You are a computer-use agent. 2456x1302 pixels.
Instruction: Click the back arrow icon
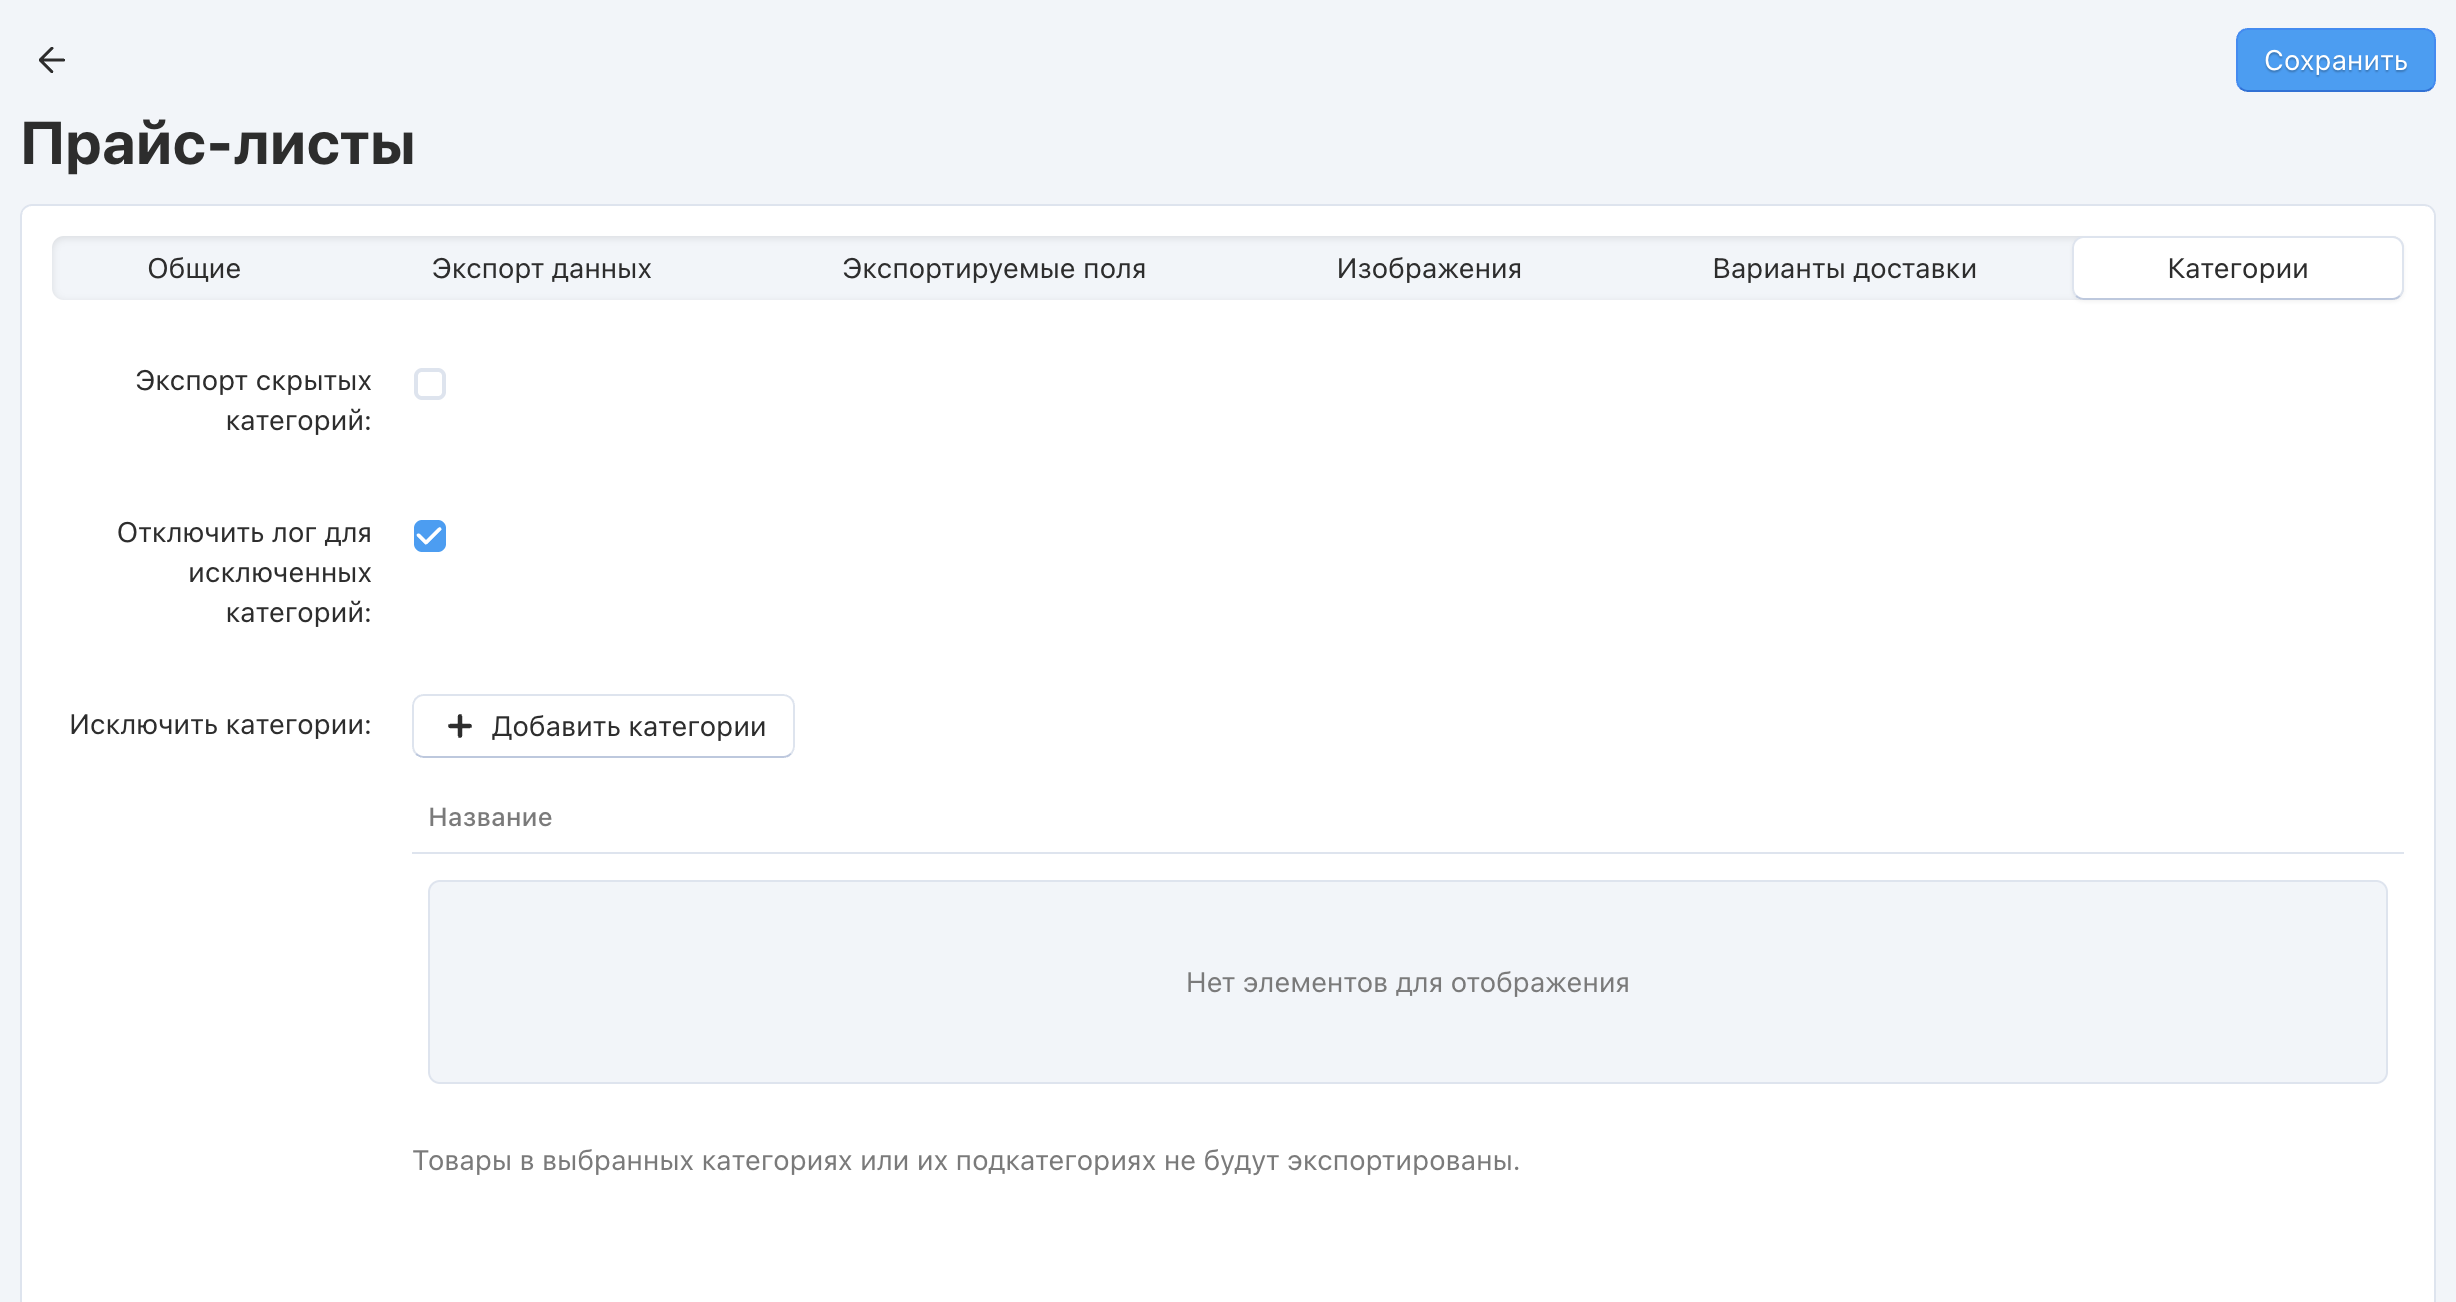coord(51,60)
